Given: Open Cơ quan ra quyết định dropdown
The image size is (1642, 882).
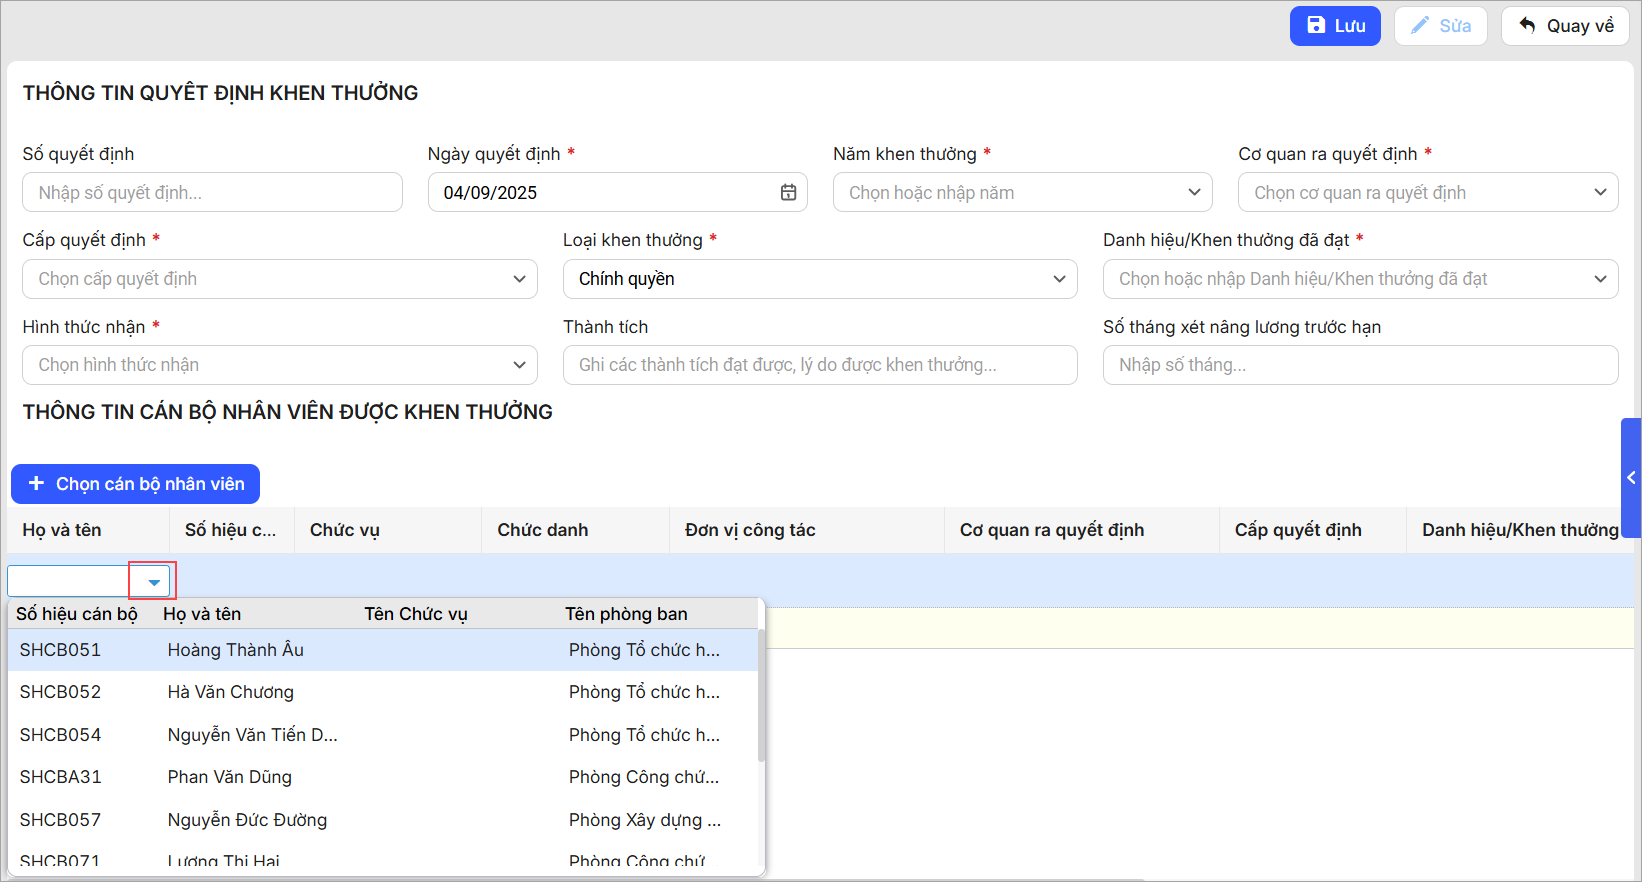Looking at the screenshot, I should click(x=1600, y=193).
